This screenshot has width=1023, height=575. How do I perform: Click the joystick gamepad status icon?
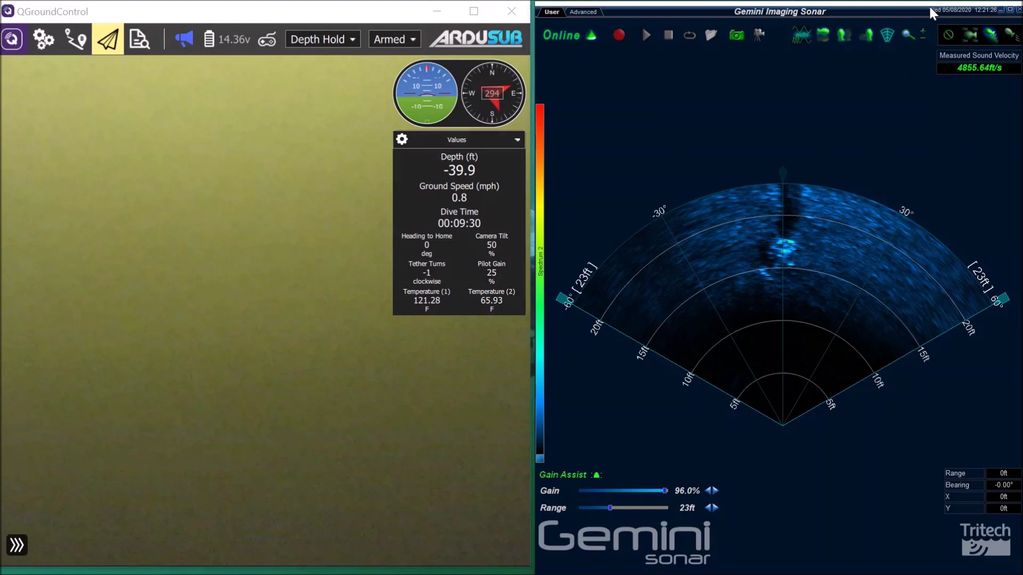(x=267, y=39)
